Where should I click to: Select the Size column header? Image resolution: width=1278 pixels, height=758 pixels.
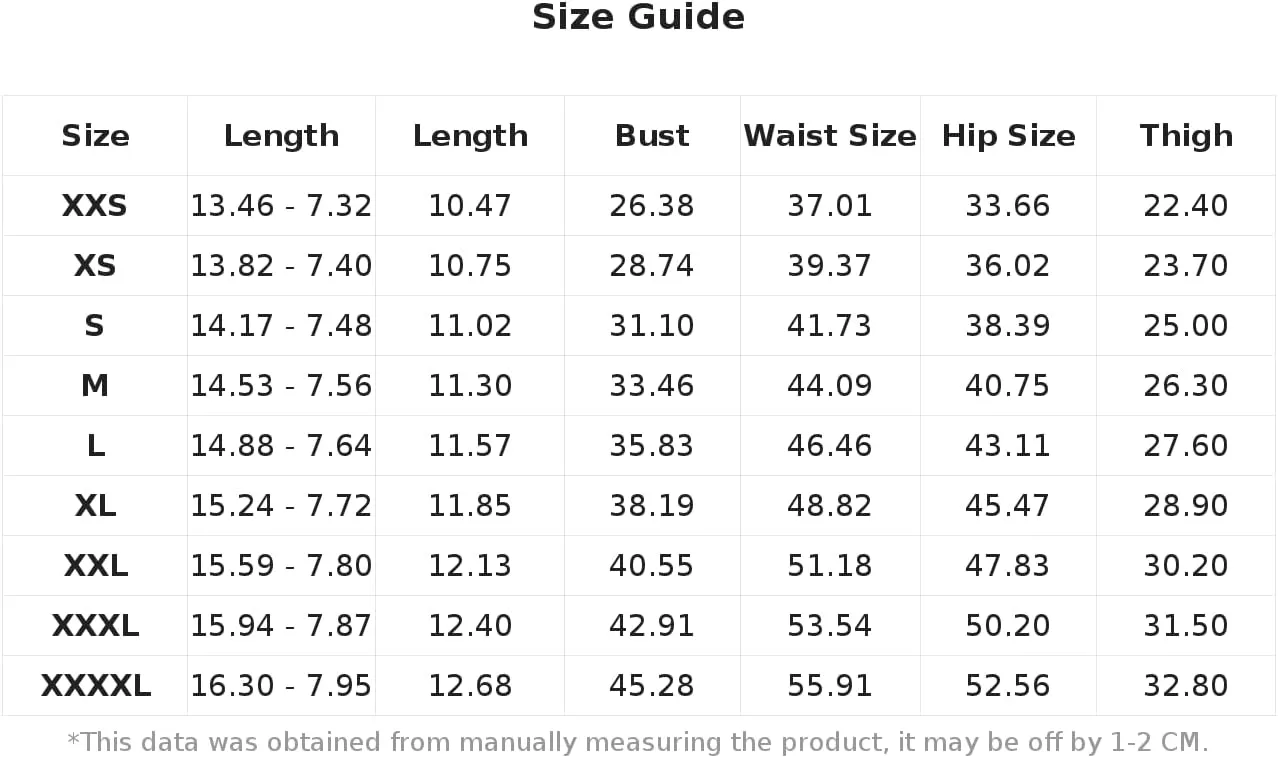click(x=95, y=136)
